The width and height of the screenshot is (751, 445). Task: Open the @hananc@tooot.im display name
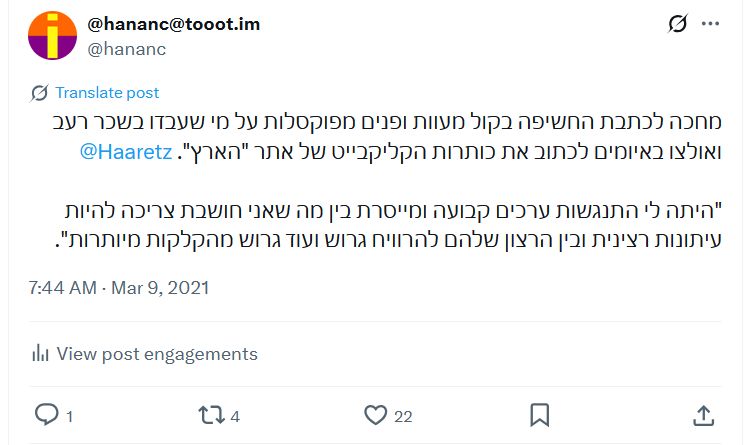tap(174, 24)
